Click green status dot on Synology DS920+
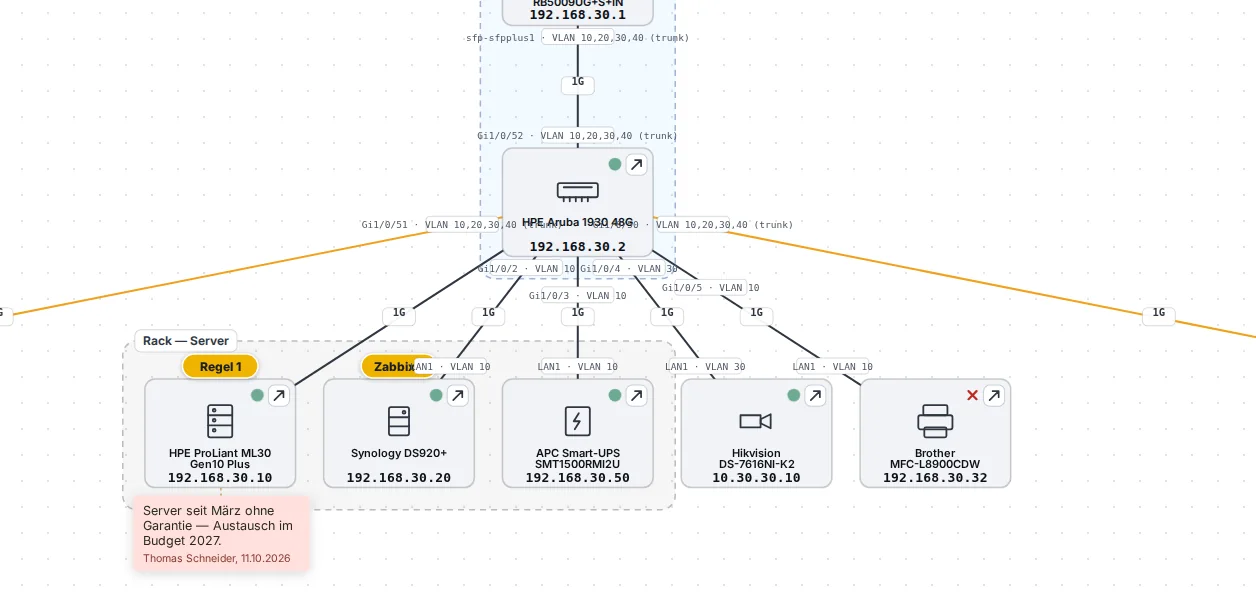This screenshot has height=598, width=1256. click(x=436, y=395)
